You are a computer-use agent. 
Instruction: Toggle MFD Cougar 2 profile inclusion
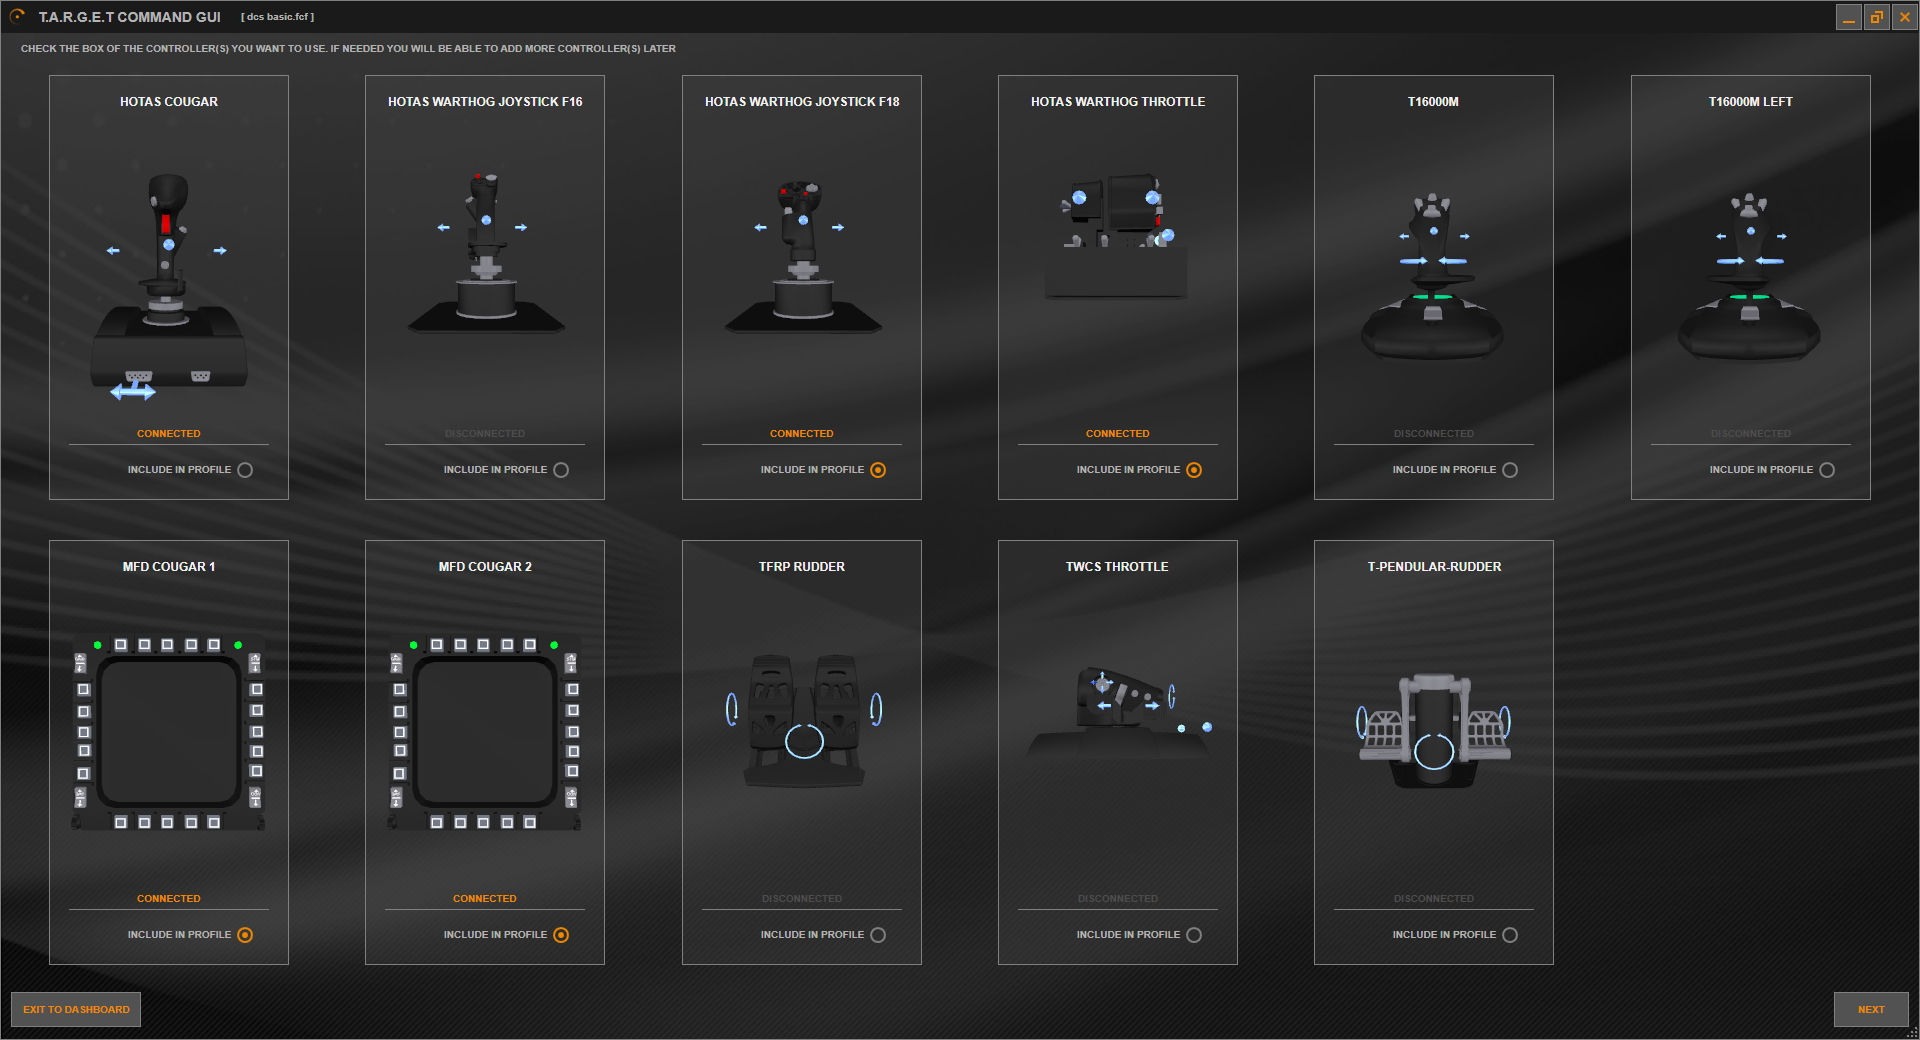(561, 935)
